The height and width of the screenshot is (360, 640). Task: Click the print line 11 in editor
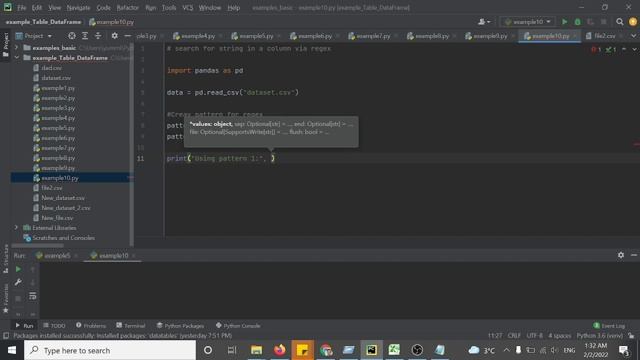tap(220, 158)
